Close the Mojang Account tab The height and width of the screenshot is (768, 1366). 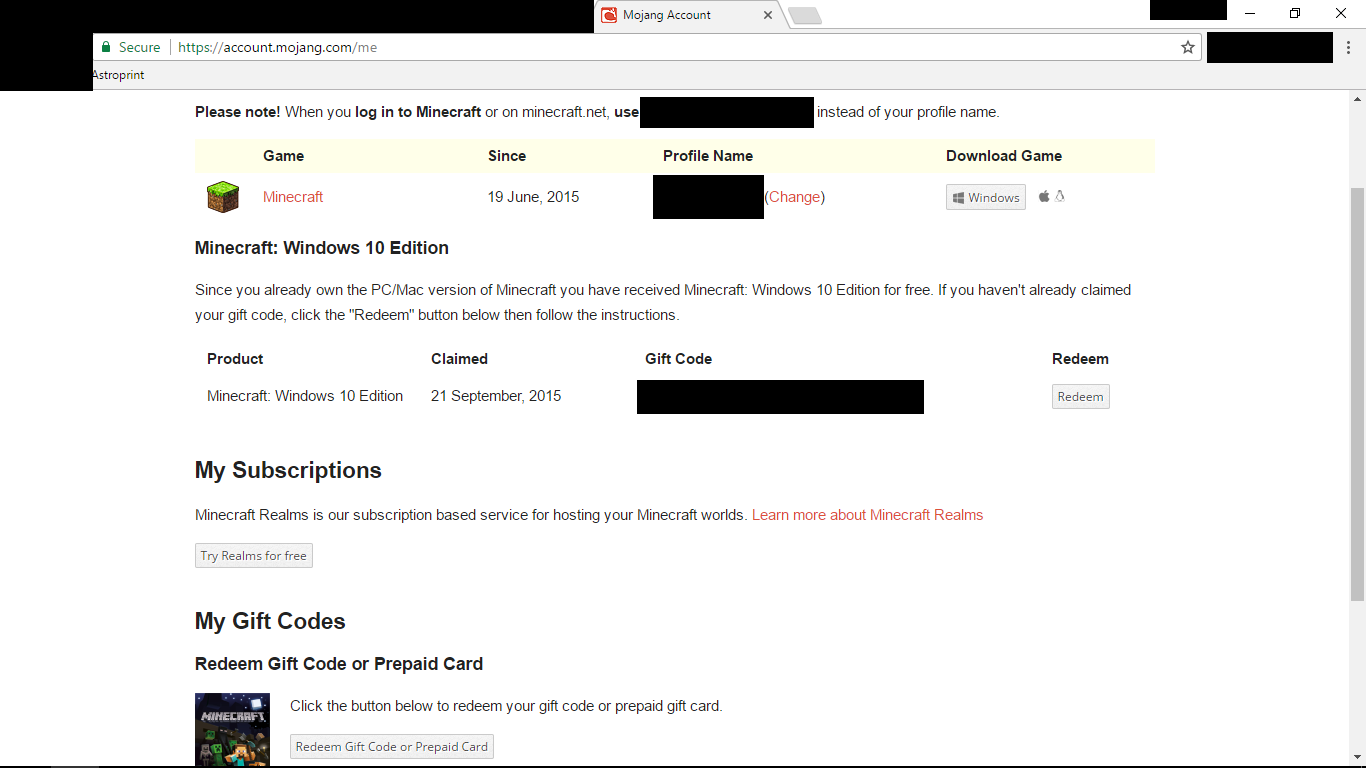coord(768,15)
